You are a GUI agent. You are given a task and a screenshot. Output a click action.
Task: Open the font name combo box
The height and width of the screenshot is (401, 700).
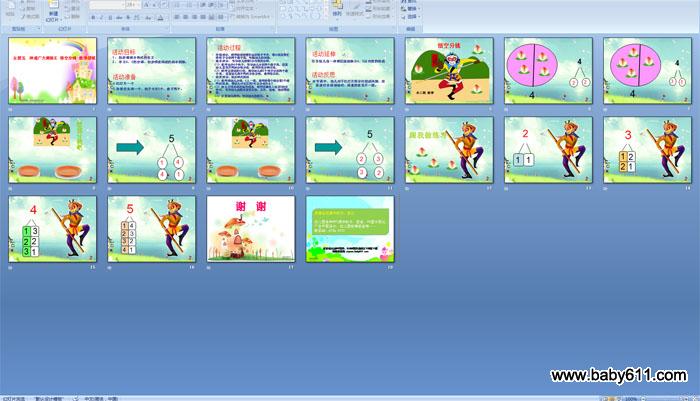click(x=107, y=5)
